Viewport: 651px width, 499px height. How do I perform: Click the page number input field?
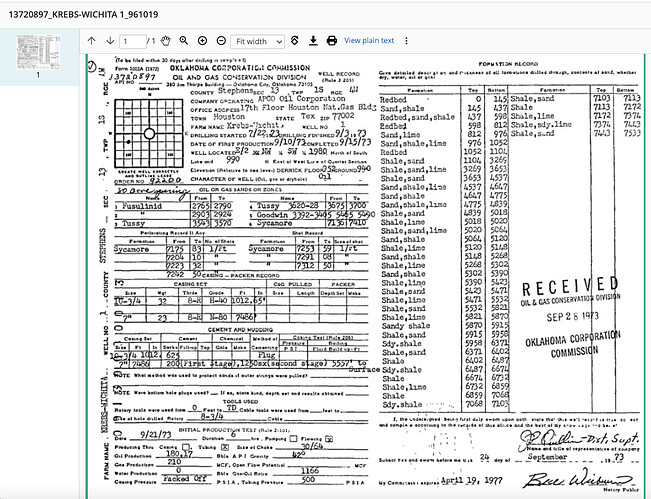click(x=132, y=41)
